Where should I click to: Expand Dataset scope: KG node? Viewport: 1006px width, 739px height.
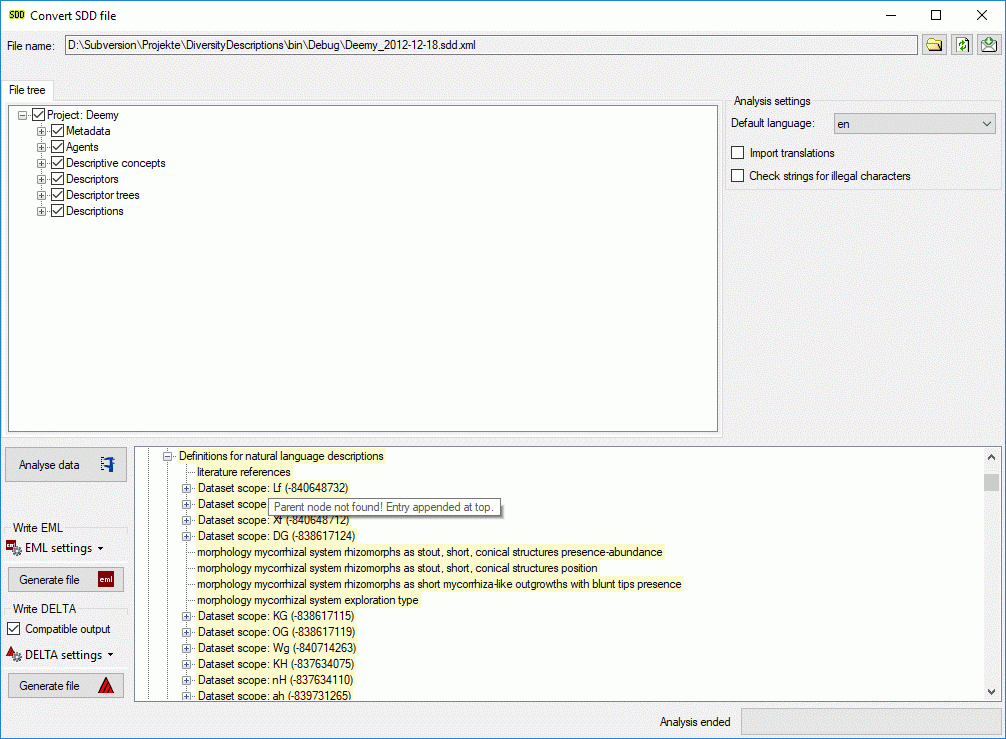[x=186, y=616]
